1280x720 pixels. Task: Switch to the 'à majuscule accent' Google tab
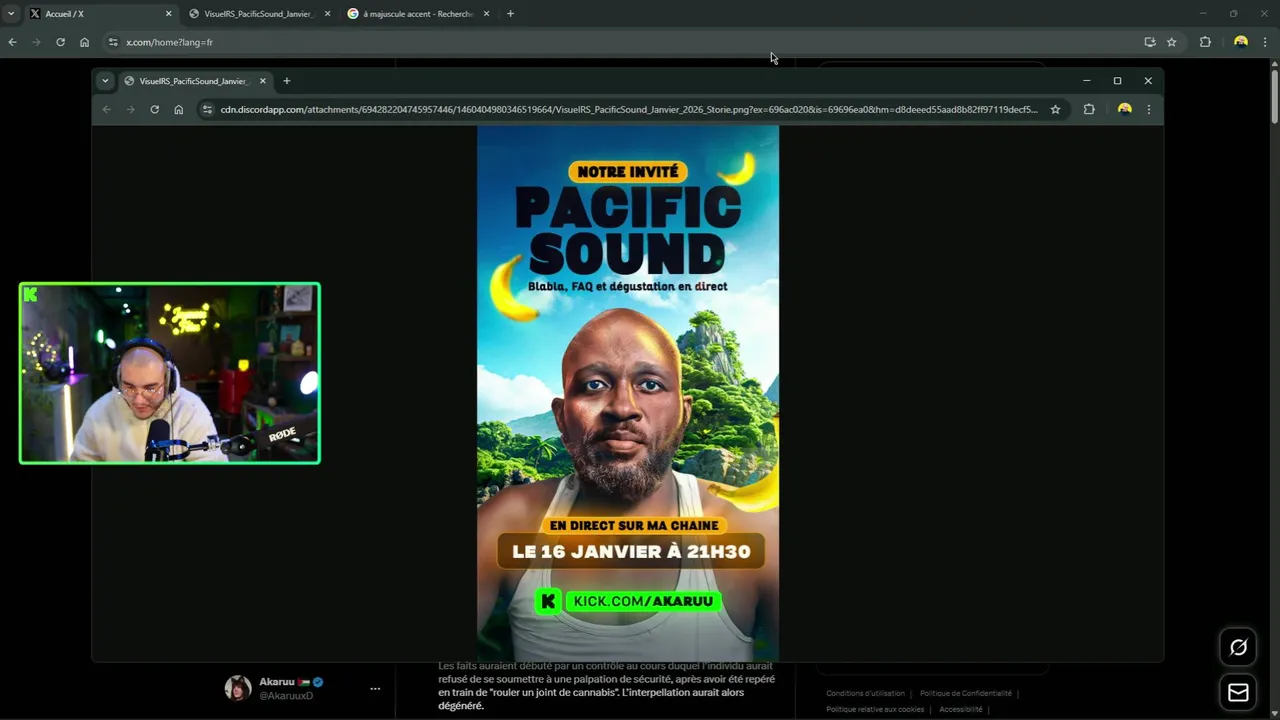point(418,14)
